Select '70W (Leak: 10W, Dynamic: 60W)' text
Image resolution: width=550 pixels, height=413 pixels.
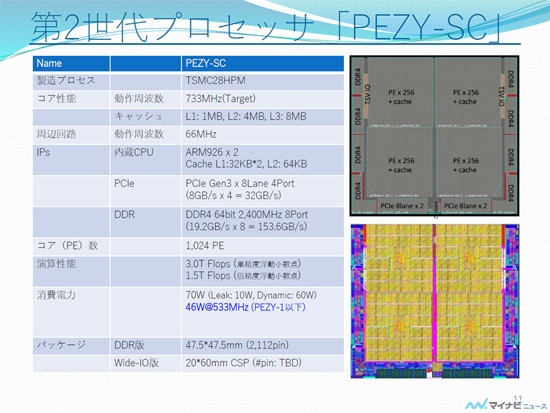(x=251, y=295)
